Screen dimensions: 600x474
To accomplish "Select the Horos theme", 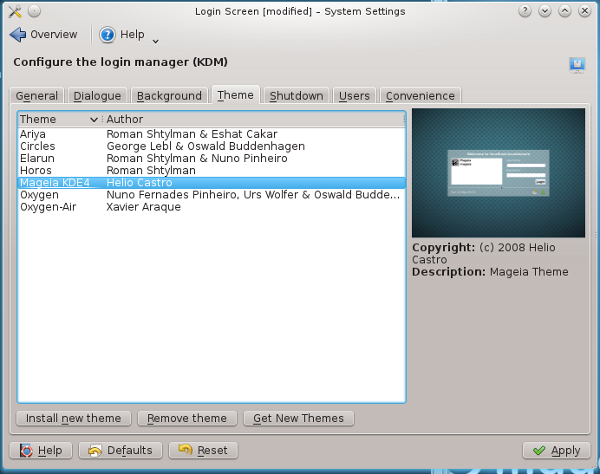I will pyautogui.click(x=212, y=170).
